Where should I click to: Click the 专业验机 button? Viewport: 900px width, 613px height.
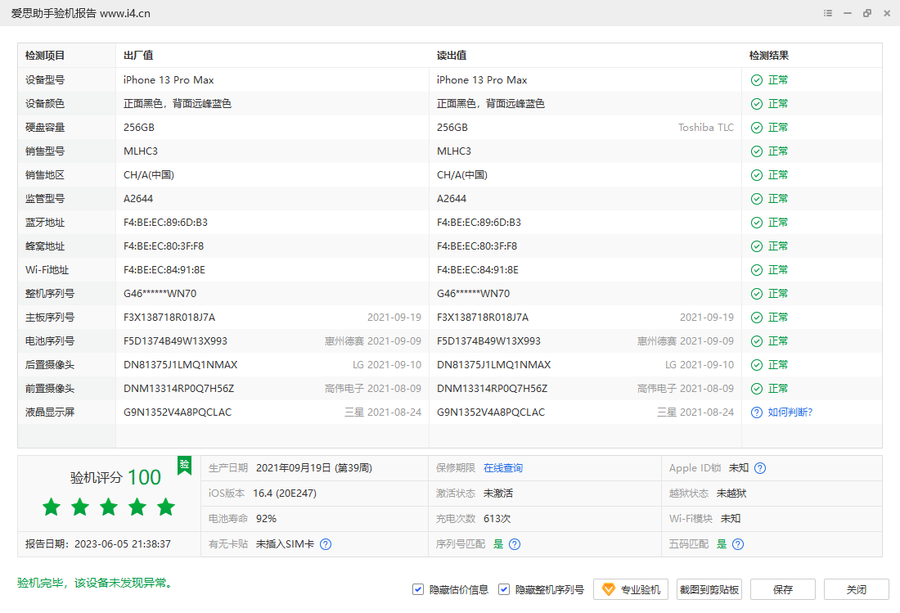(x=630, y=590)
